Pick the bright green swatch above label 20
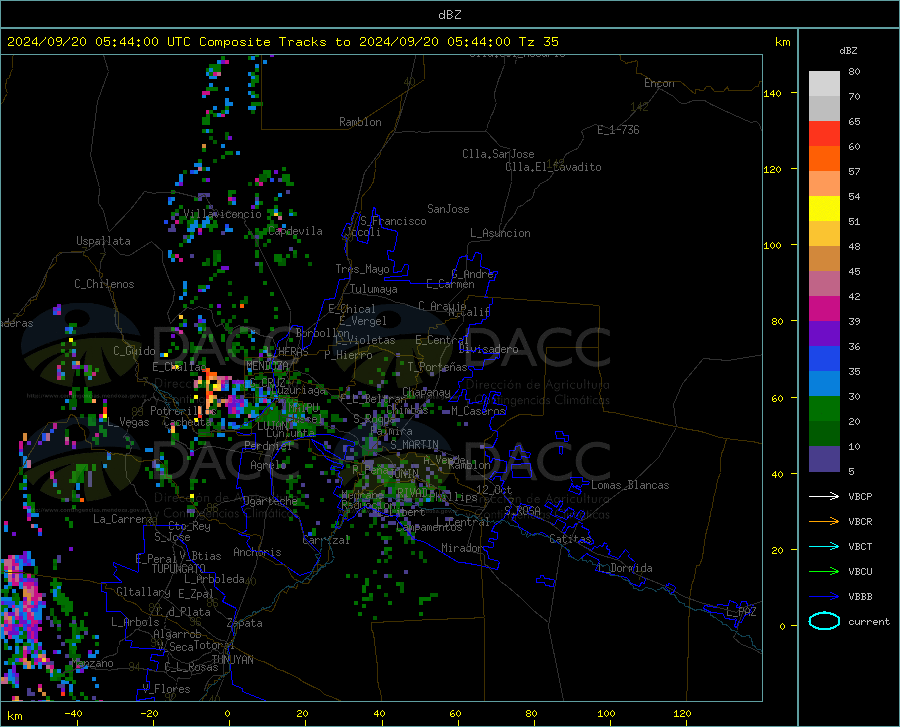The image size is (900, 727). point(824,409)
